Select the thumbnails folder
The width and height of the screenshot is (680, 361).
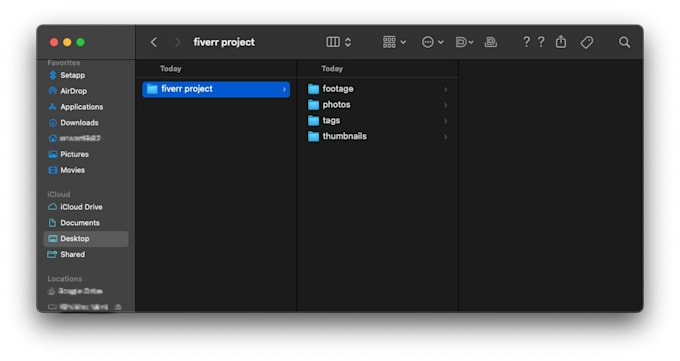(377, 137)
